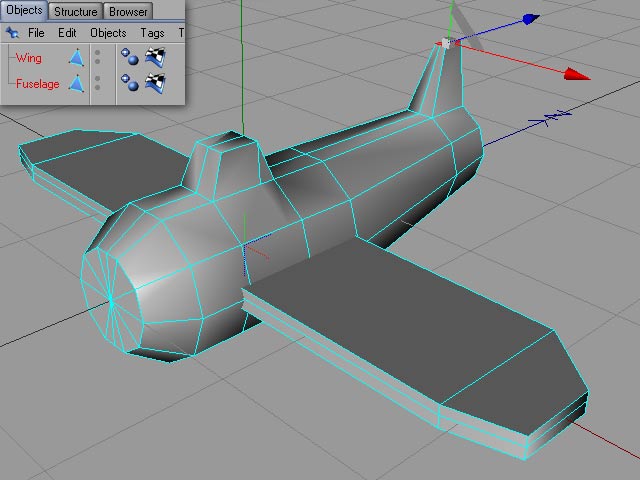This screenshot has width=640, height=480.
Task: Click the polygon object icon beside Wing
Action: click(77, 58)
